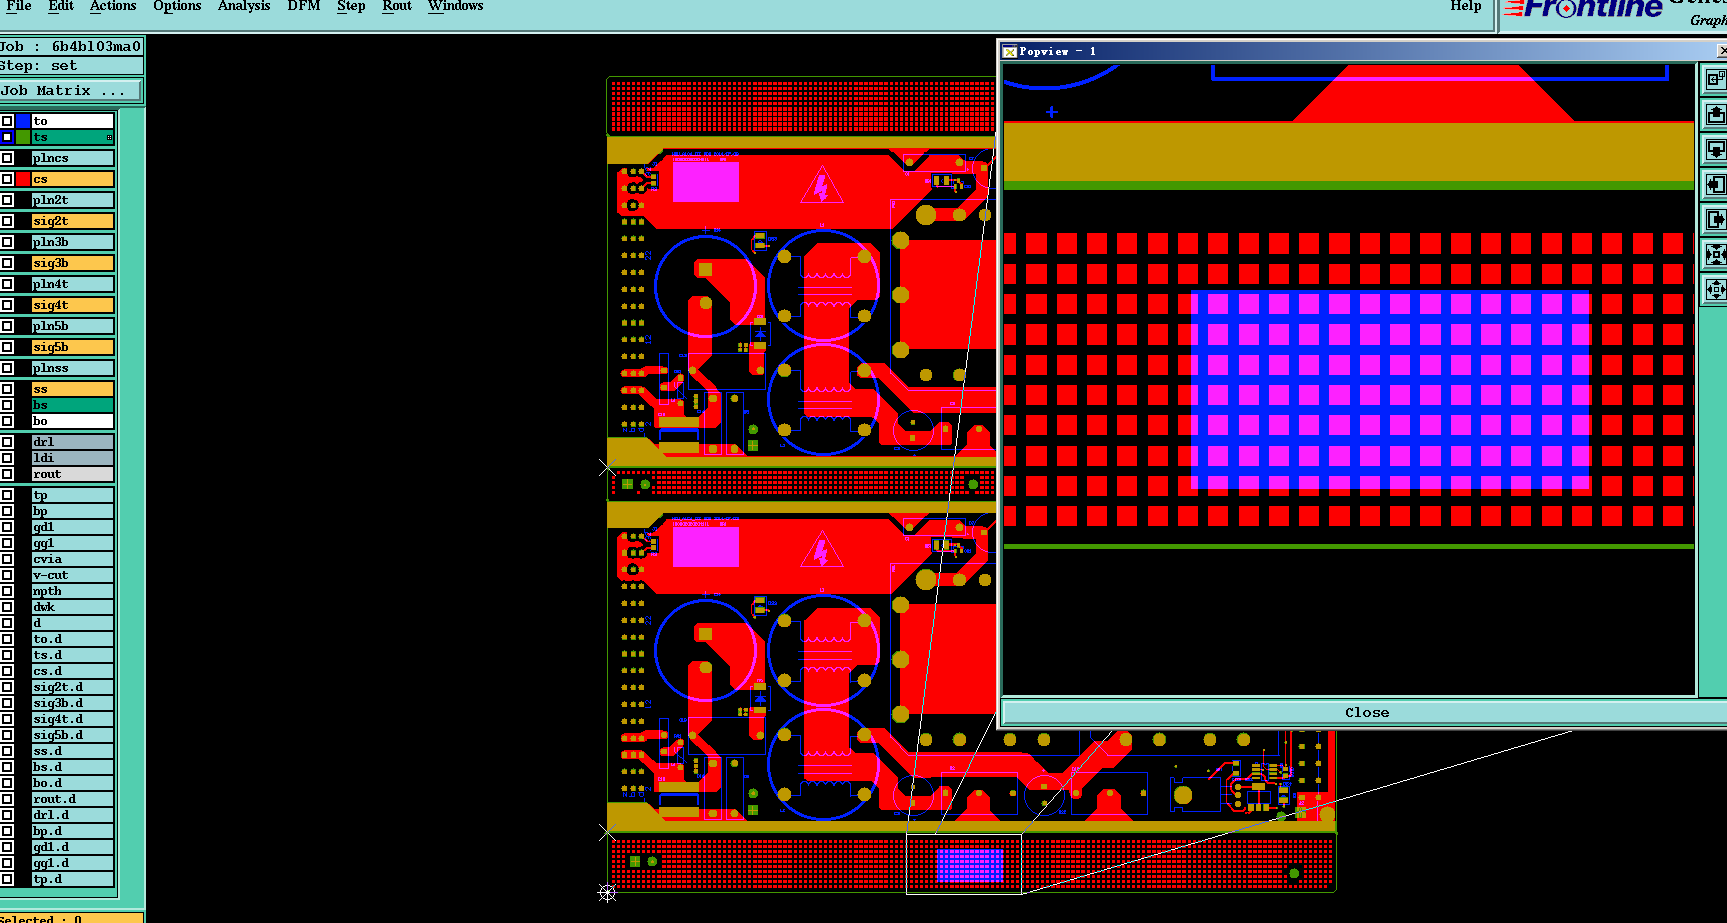Click the pan down arrow icon in Popview
Screen dimensions: 1727x923
click(1715, 149)
